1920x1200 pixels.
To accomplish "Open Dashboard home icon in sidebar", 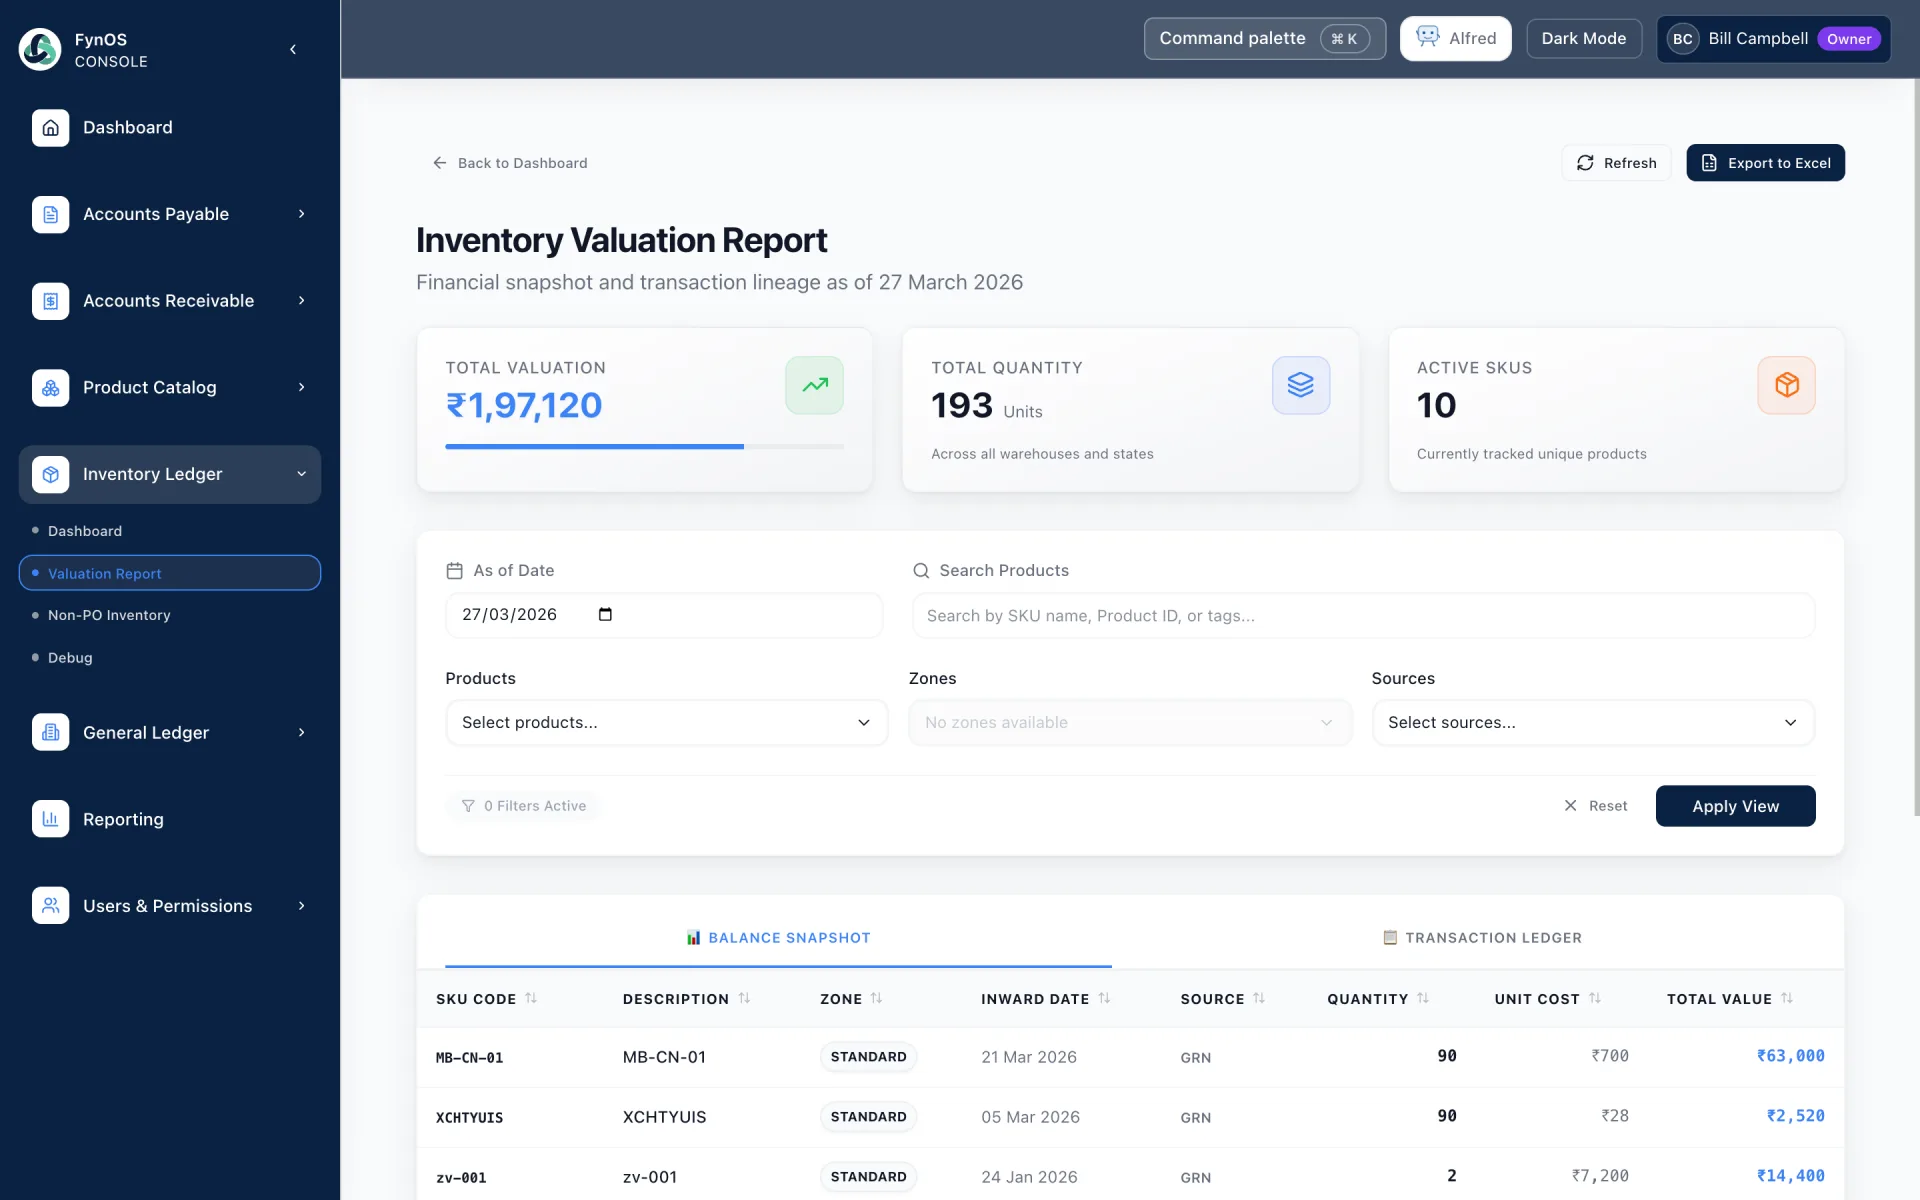I will pos(51,128).
